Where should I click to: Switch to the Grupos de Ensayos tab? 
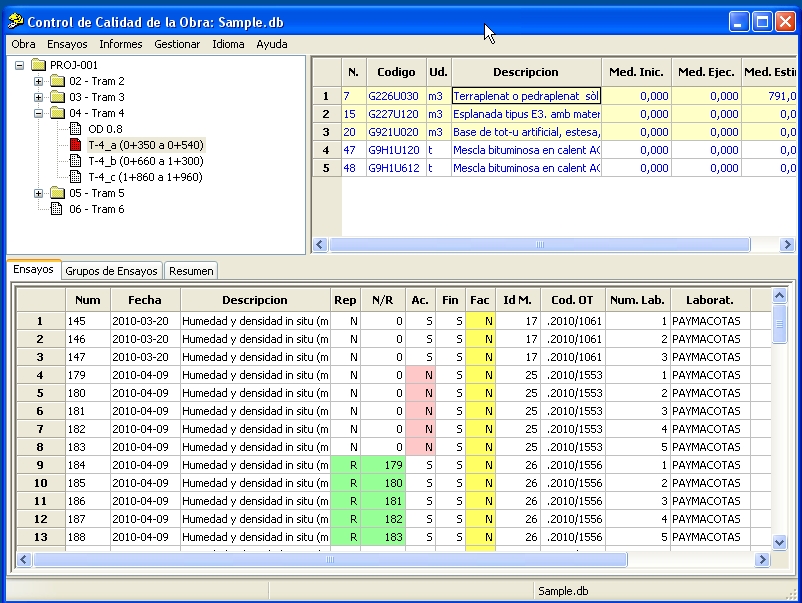(x=112, y=271)
